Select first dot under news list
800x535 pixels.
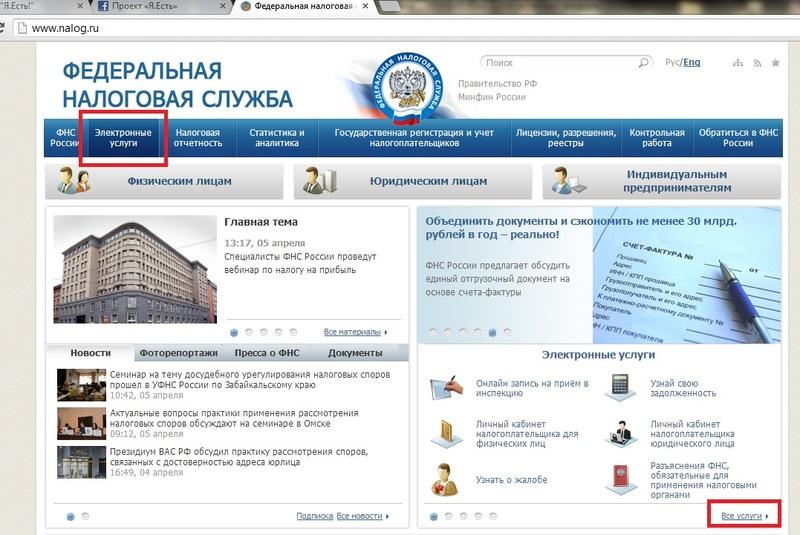tap(70, 516)
